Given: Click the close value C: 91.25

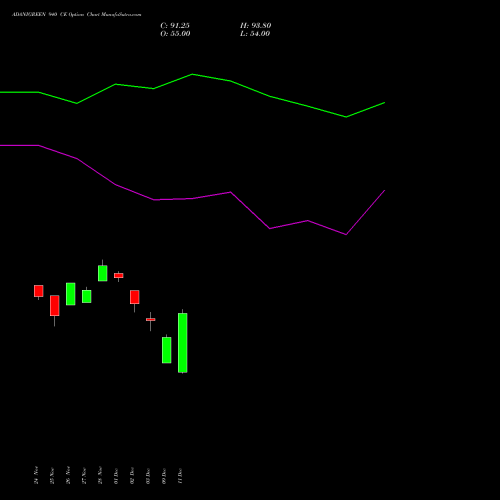Looking at the screenshot, I should tap(175, 26).
